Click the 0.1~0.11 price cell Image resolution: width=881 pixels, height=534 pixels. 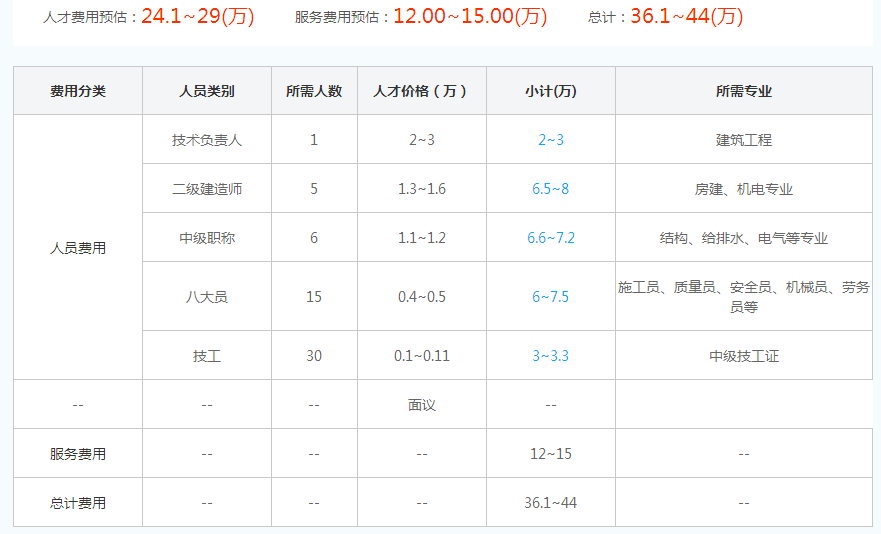pyautogui.click(x=422, y=356)
